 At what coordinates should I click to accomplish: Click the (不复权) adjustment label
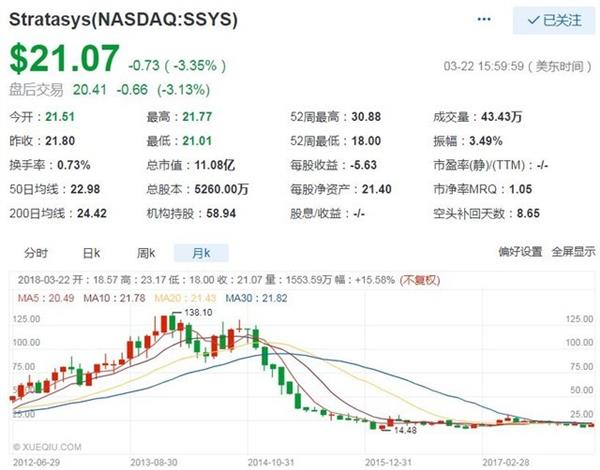point(420,280)
